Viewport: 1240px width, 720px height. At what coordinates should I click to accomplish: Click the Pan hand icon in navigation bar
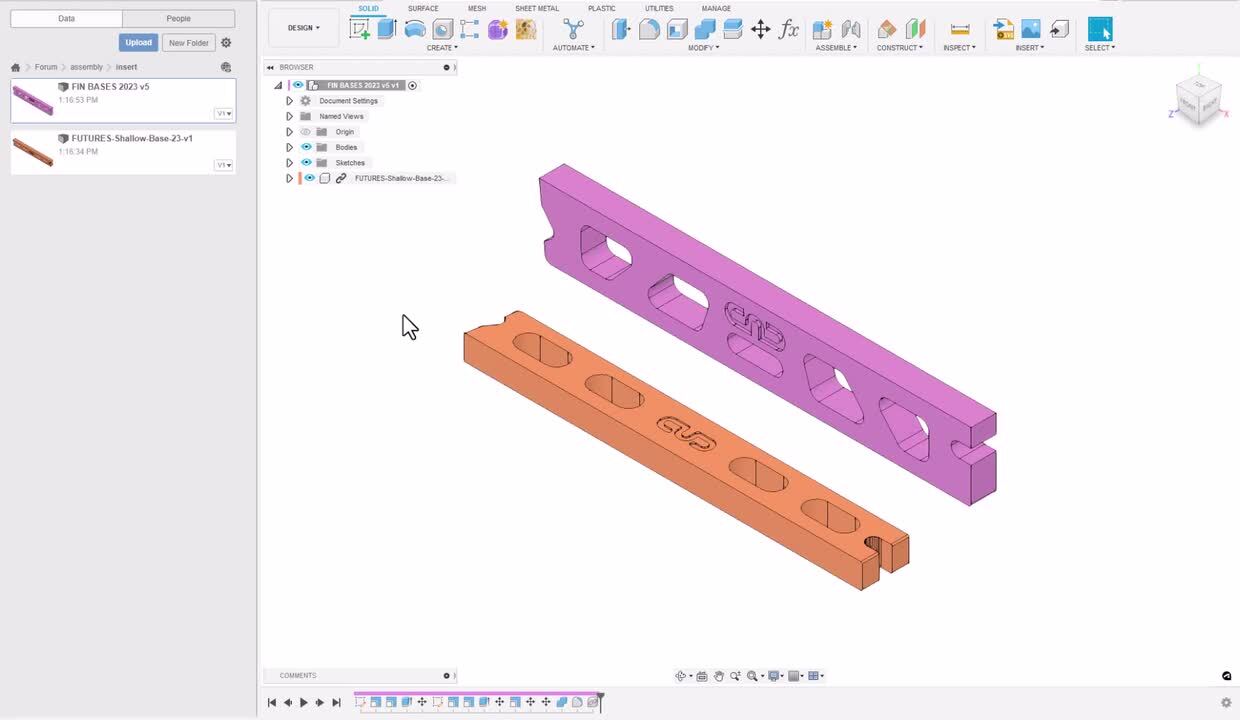718,676
